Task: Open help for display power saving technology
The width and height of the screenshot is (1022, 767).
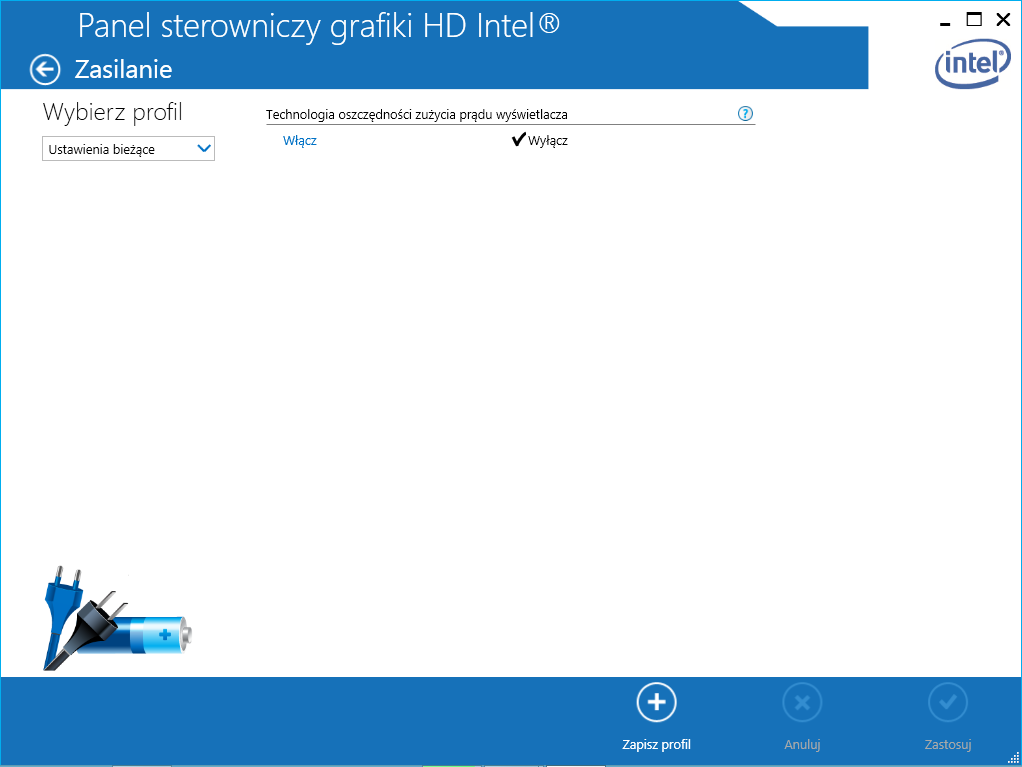Action: 745,113
